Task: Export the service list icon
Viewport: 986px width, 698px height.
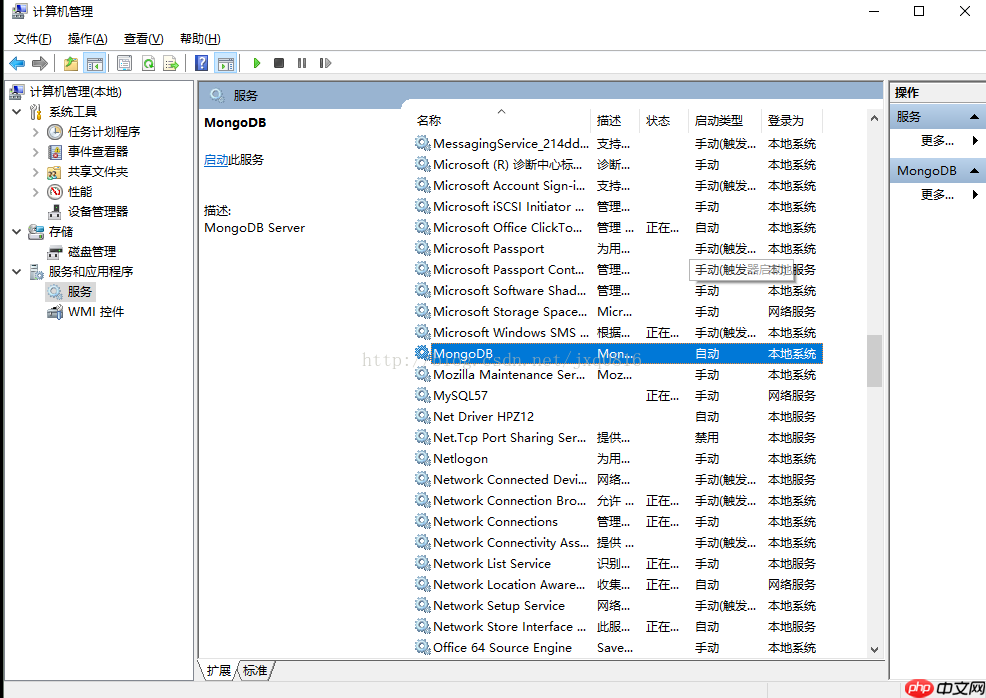Action: coord(172,63)
